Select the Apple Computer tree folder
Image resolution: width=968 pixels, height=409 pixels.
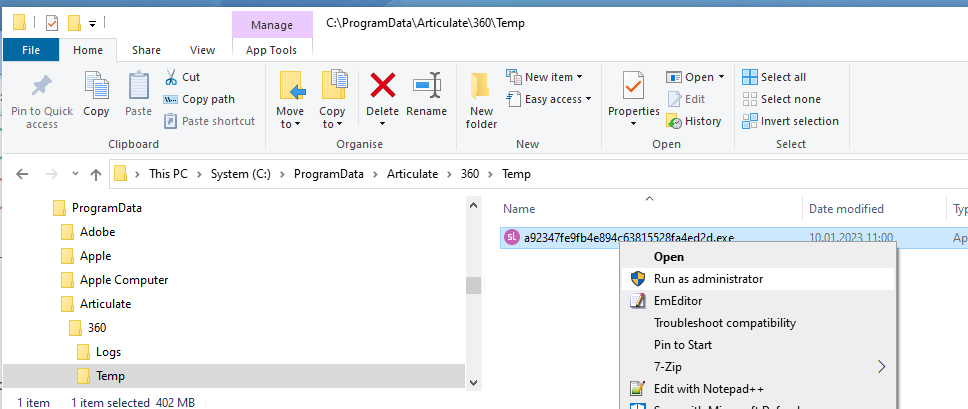[x=124, y=280]
